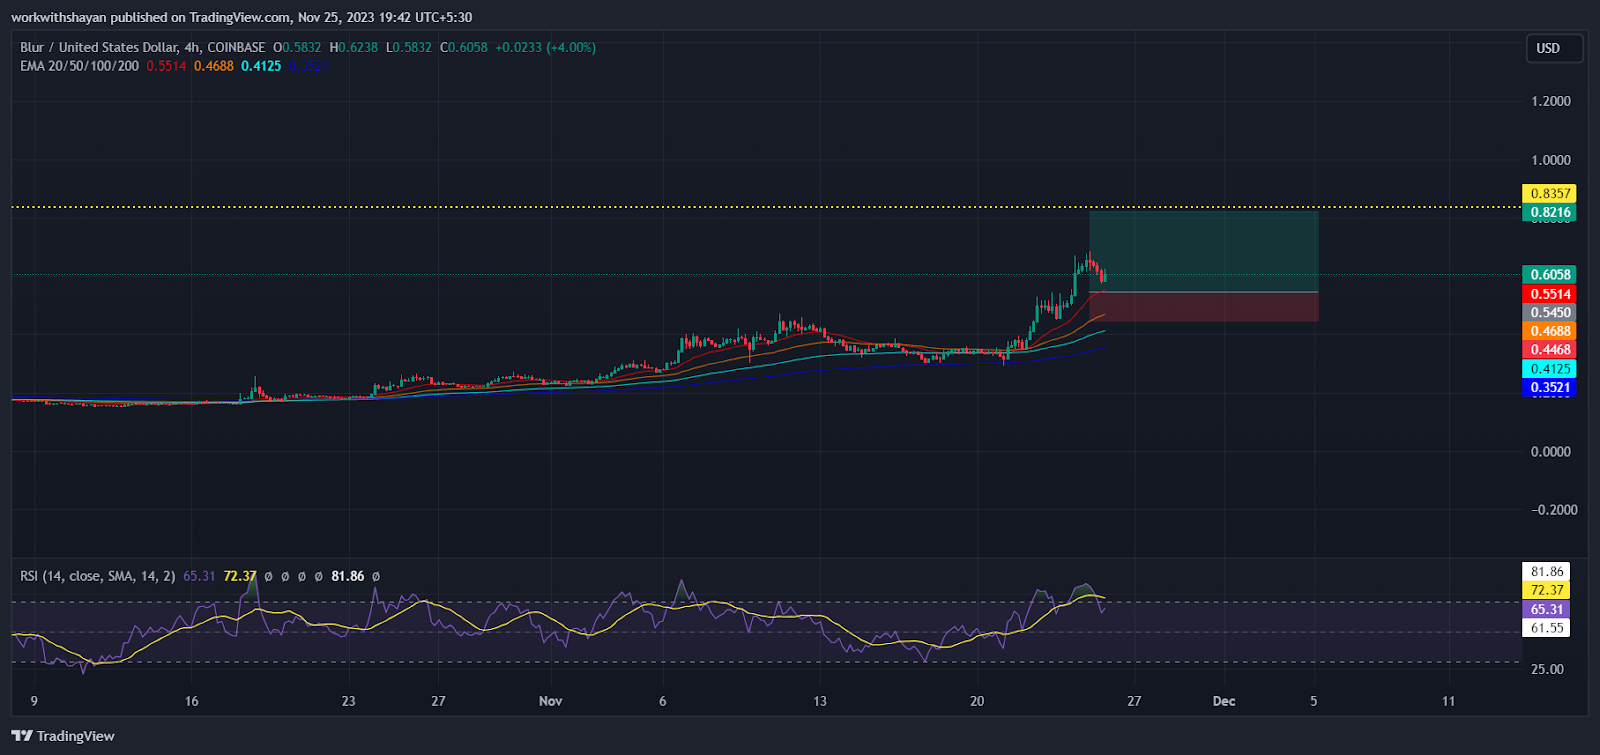Click the Nov label on the time axis
The width and height of the screenshot is (1600, 755).
coord(550,701)
